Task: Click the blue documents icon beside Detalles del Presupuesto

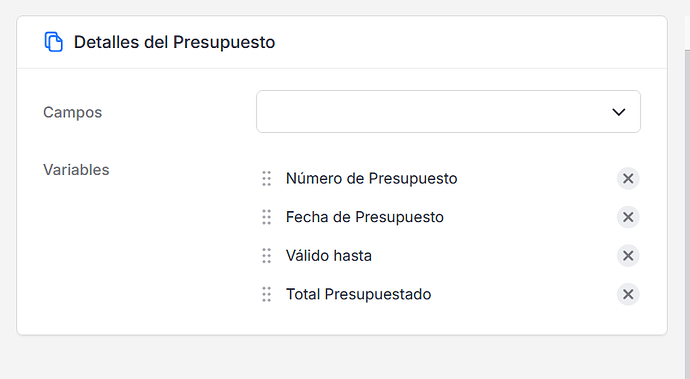Action: tap(54, 42)
